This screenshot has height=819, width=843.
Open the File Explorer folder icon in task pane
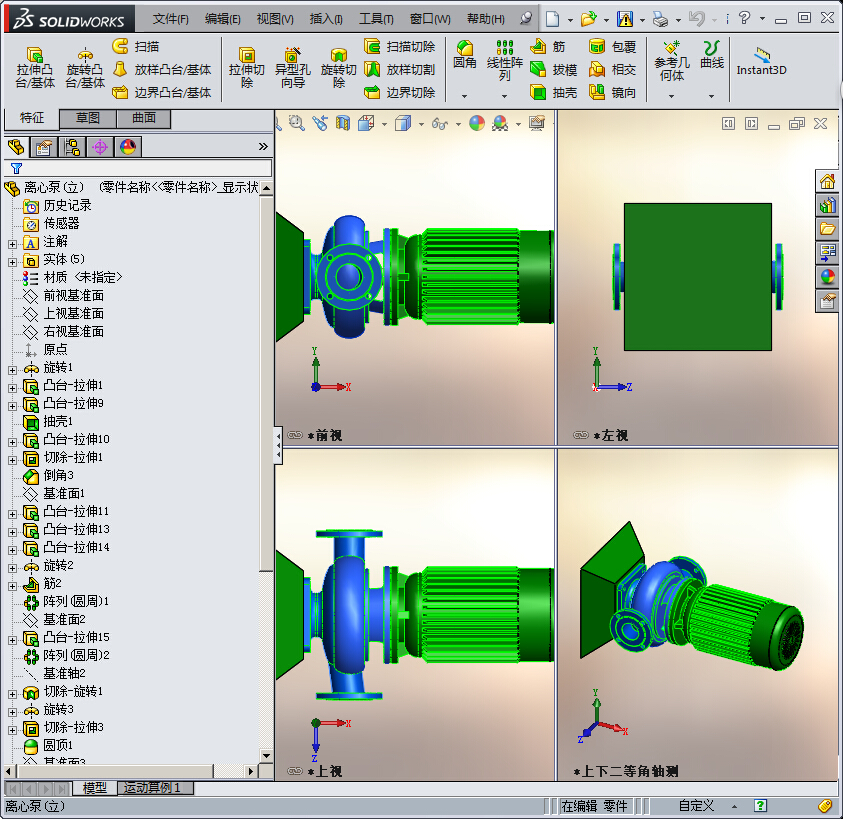(827, 229)
